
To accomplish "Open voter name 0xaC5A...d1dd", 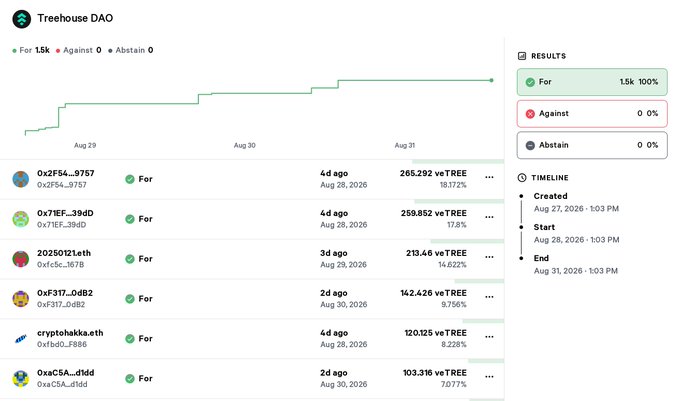I will [x=65, y=373].
